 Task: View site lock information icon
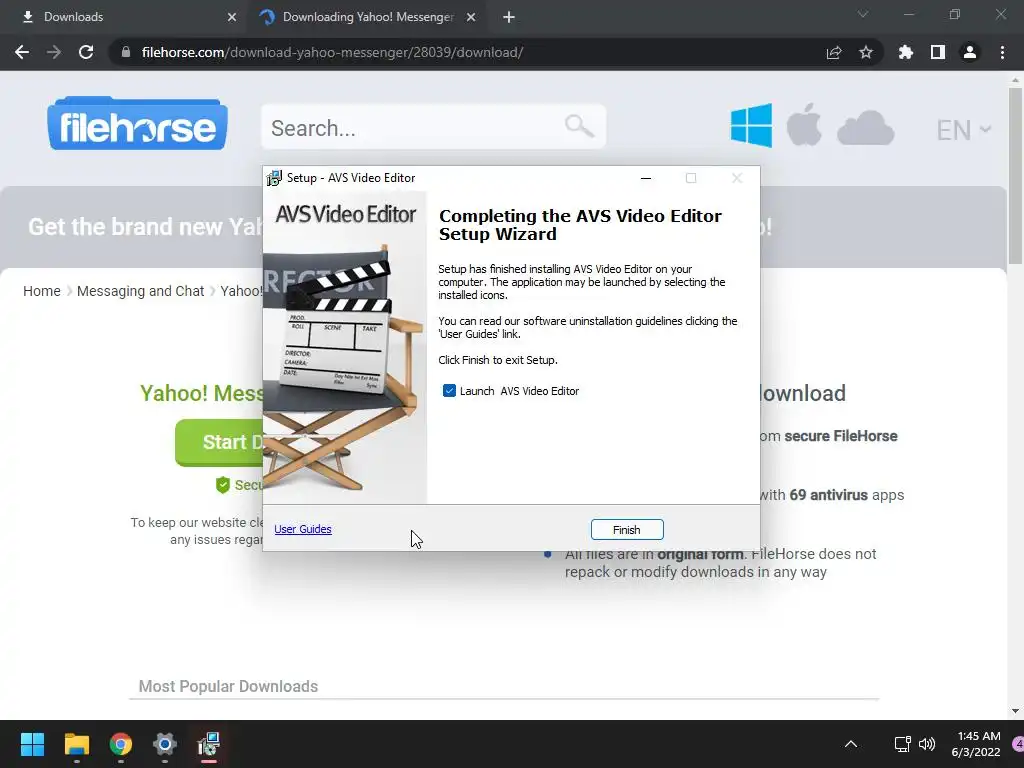[126, 52]
